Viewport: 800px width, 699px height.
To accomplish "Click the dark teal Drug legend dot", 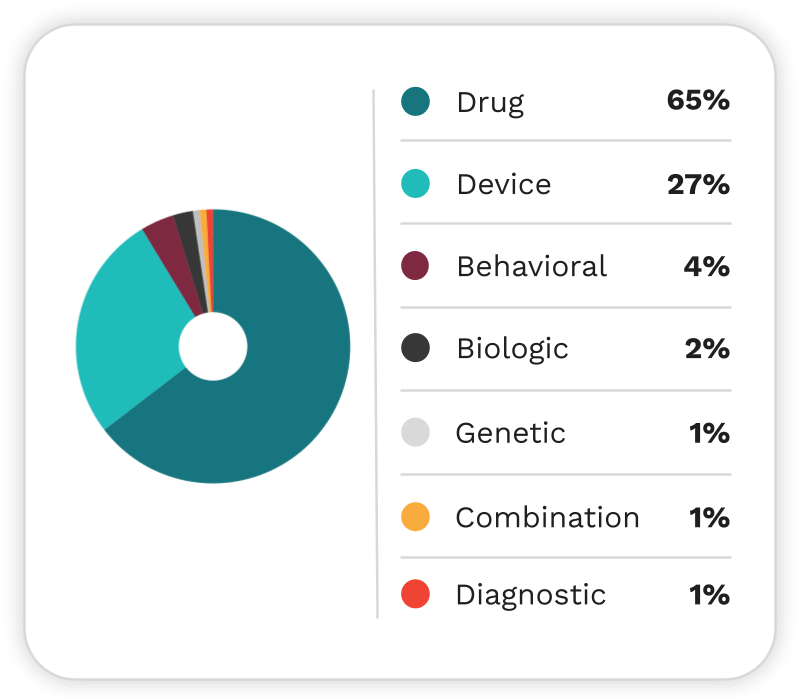I will point(415,101).
